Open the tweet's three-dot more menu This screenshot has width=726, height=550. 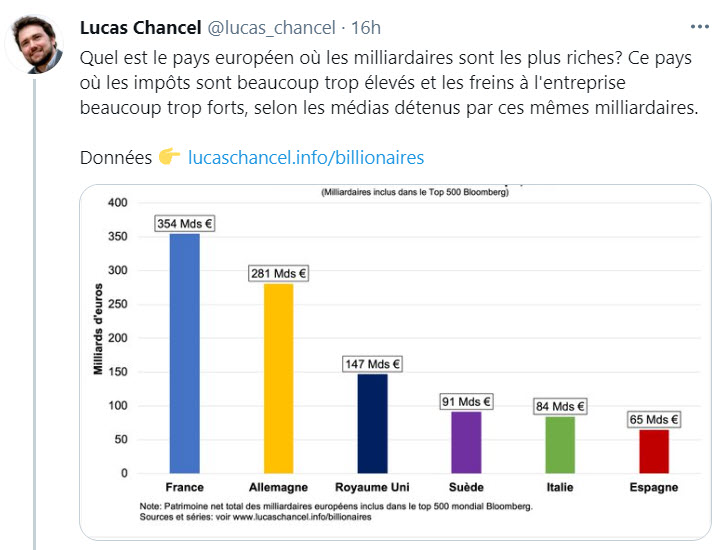click(700, 25)
